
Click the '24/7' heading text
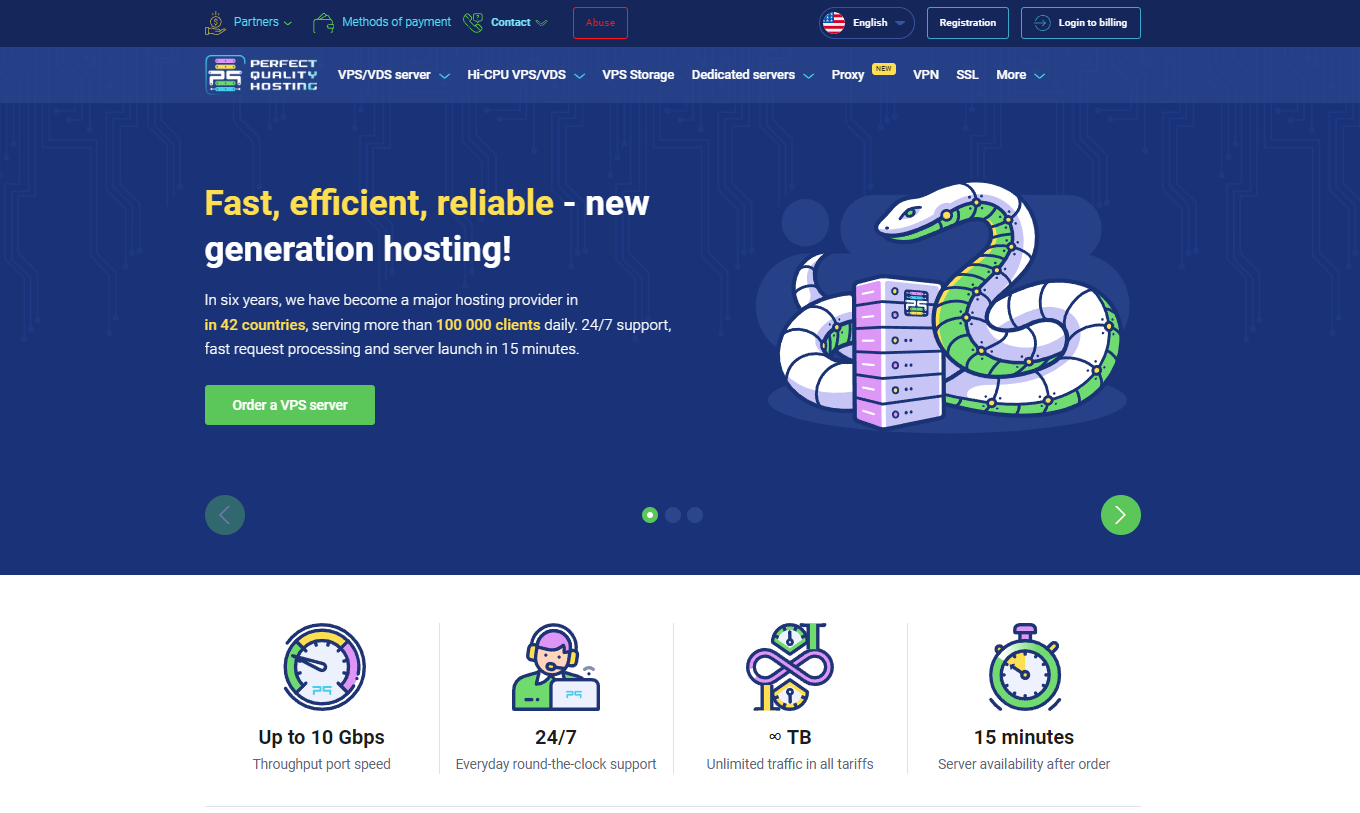556,737
